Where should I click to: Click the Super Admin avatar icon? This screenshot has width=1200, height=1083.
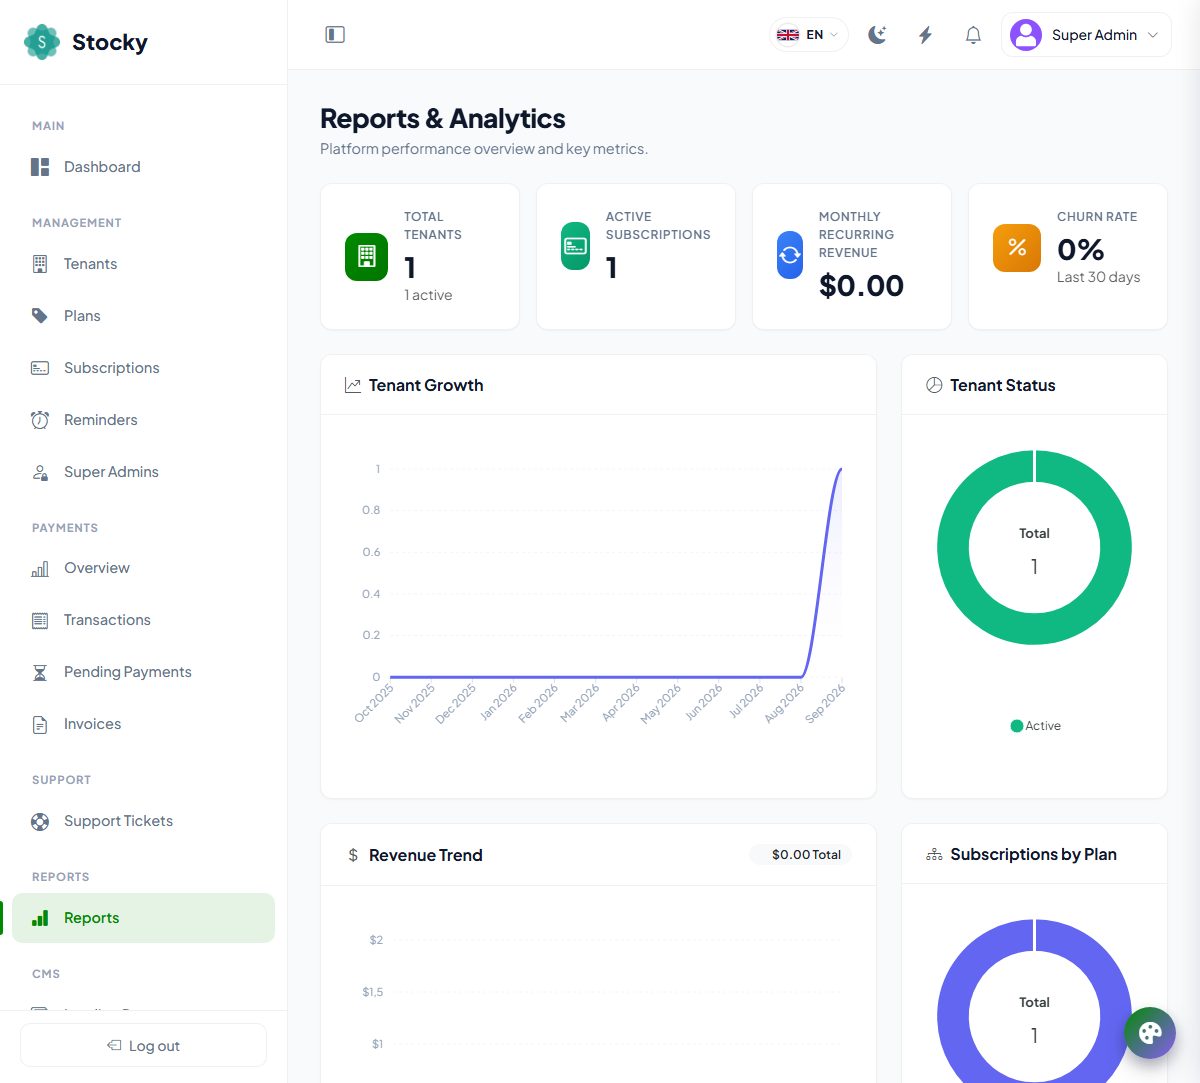coord(1026,35)
